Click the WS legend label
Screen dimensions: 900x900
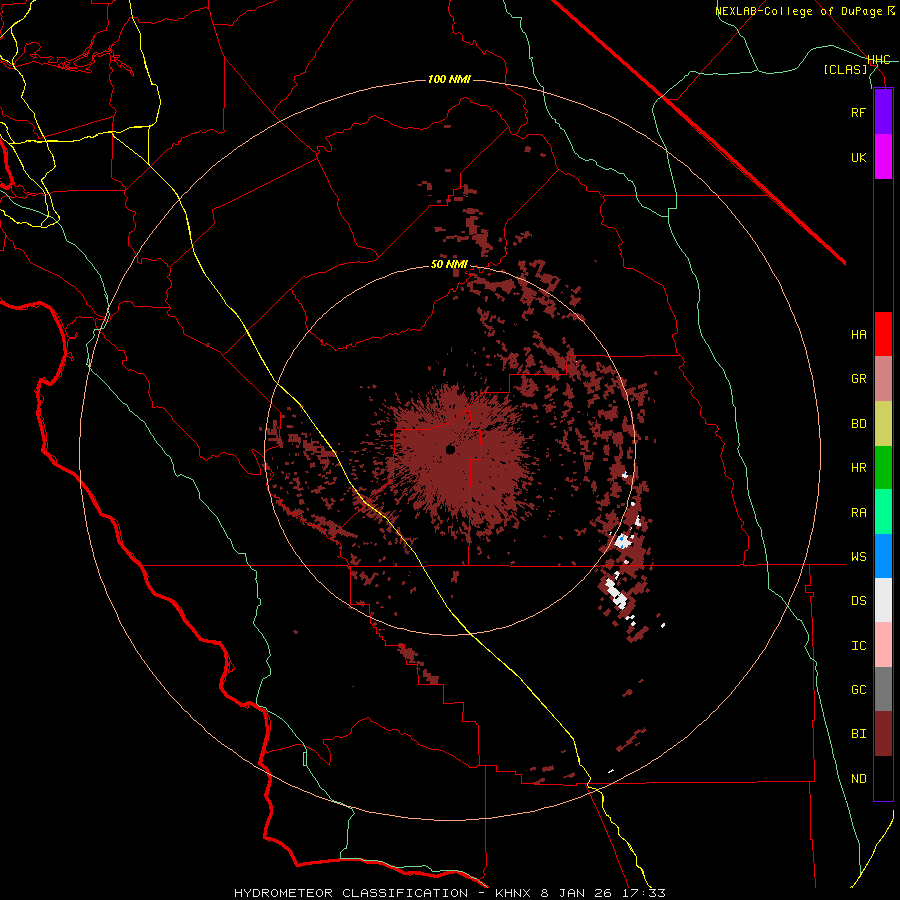click(x=858, y=557)
